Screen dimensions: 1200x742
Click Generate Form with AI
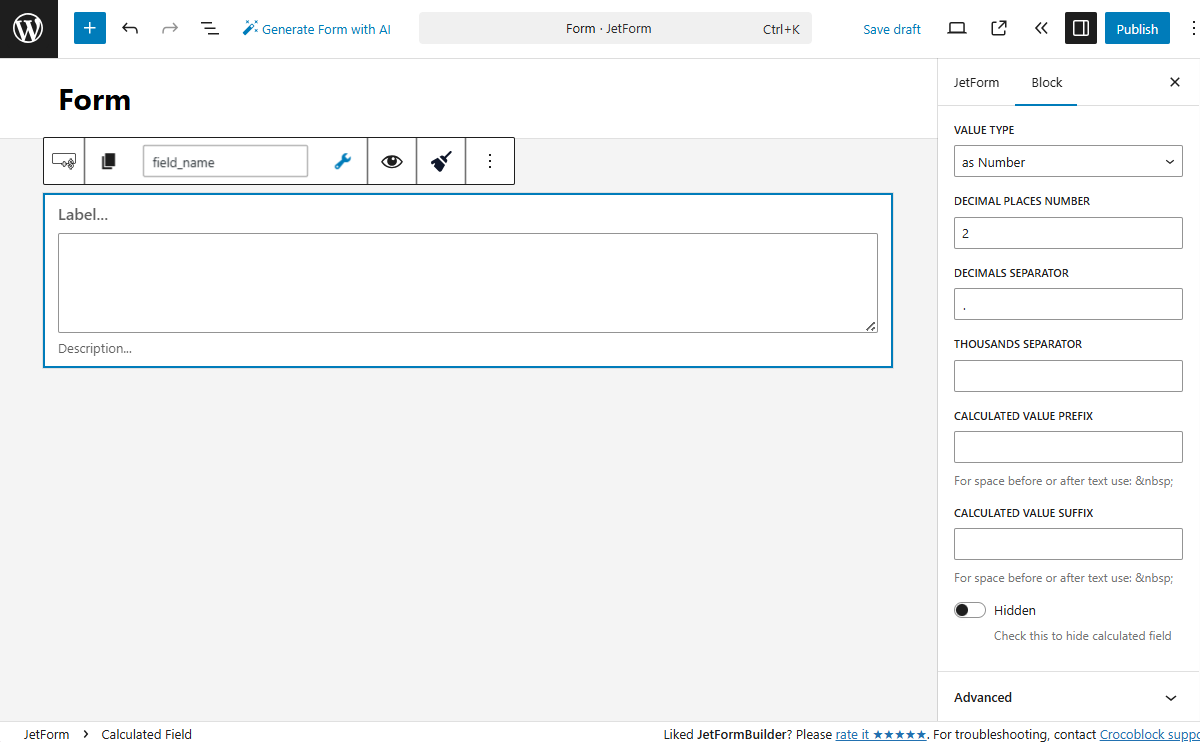(x=316, y=29)
